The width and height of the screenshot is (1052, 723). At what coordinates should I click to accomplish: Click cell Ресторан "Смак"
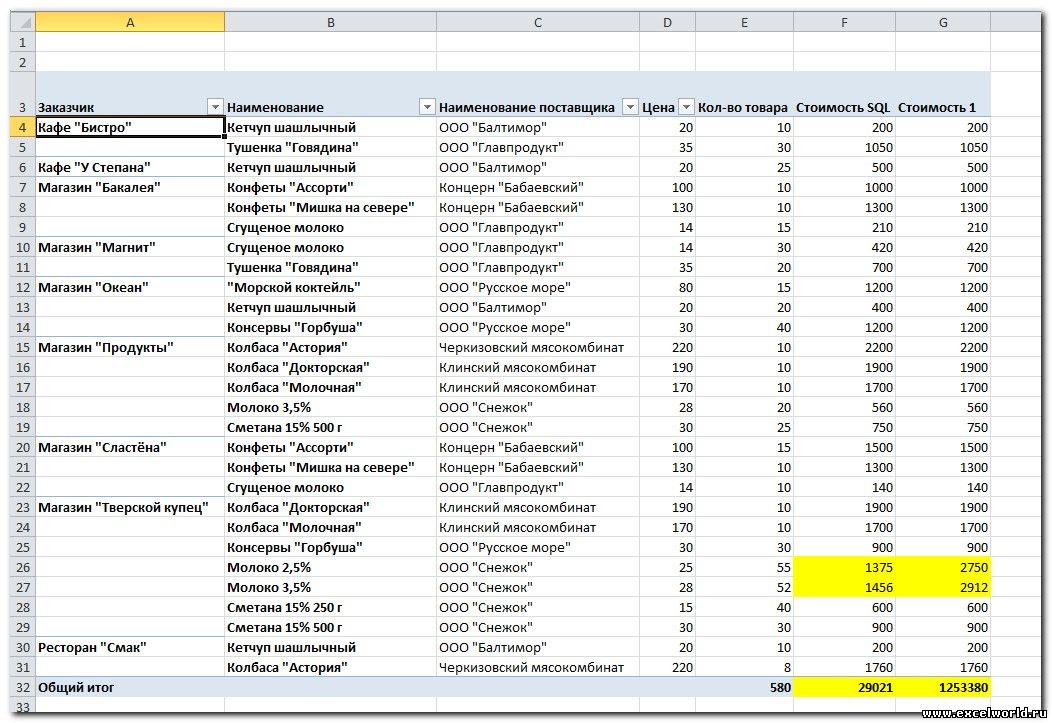pos(129,647)
